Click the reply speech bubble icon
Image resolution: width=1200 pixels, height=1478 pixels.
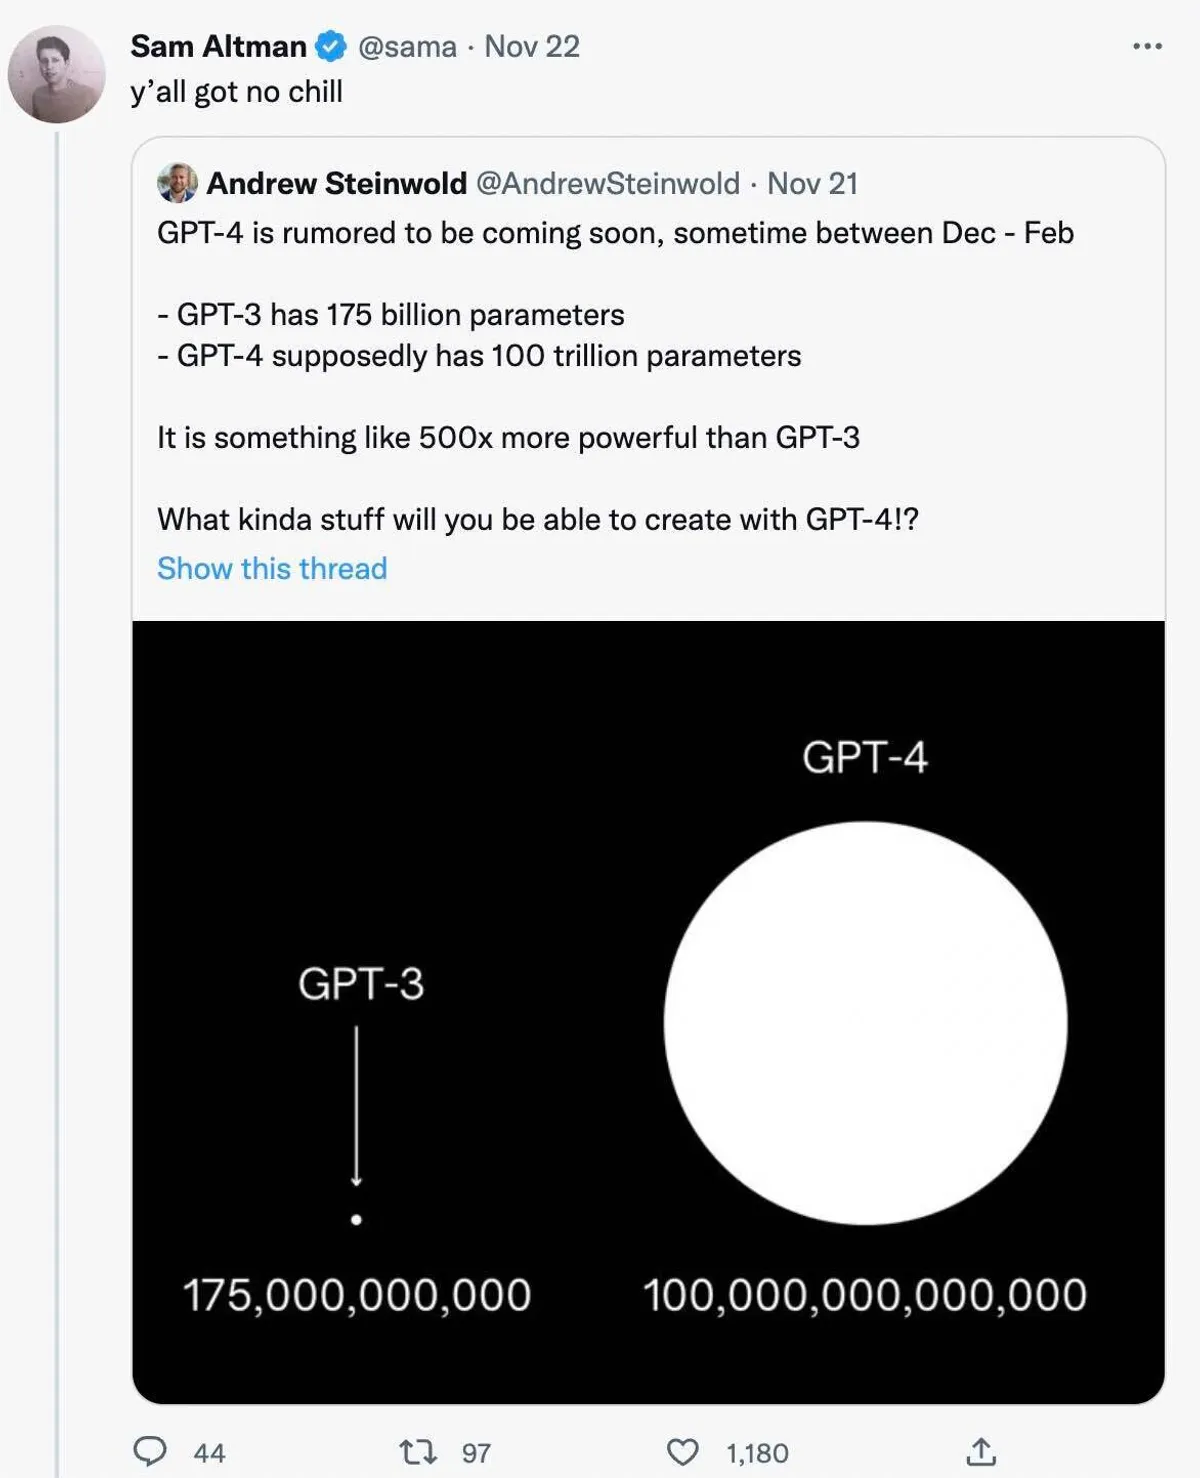(150, 1451)
